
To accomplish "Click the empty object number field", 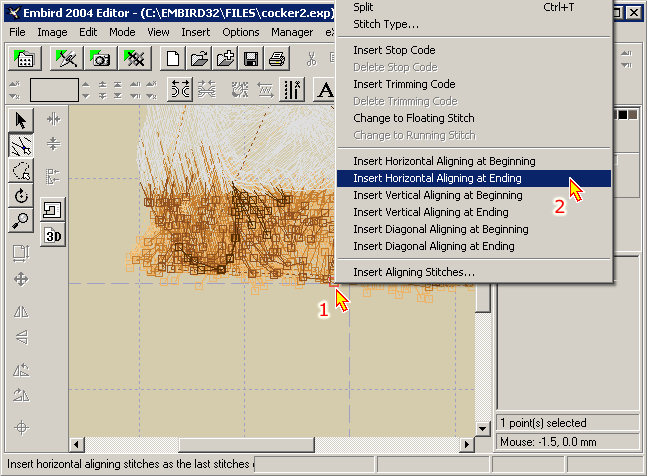I will (x=54, y=90).
